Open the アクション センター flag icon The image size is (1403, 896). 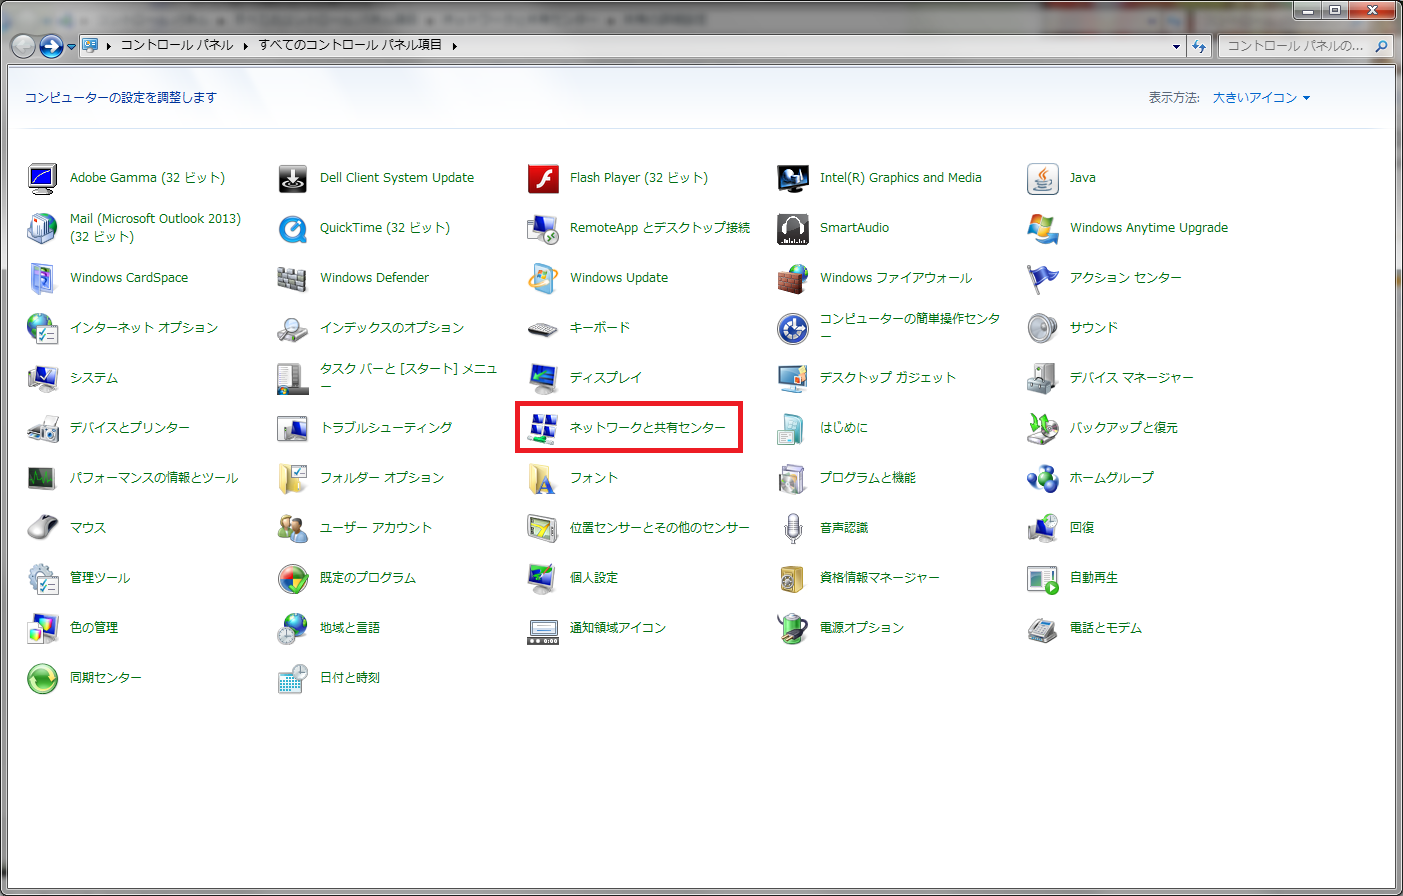point(1043,279)
